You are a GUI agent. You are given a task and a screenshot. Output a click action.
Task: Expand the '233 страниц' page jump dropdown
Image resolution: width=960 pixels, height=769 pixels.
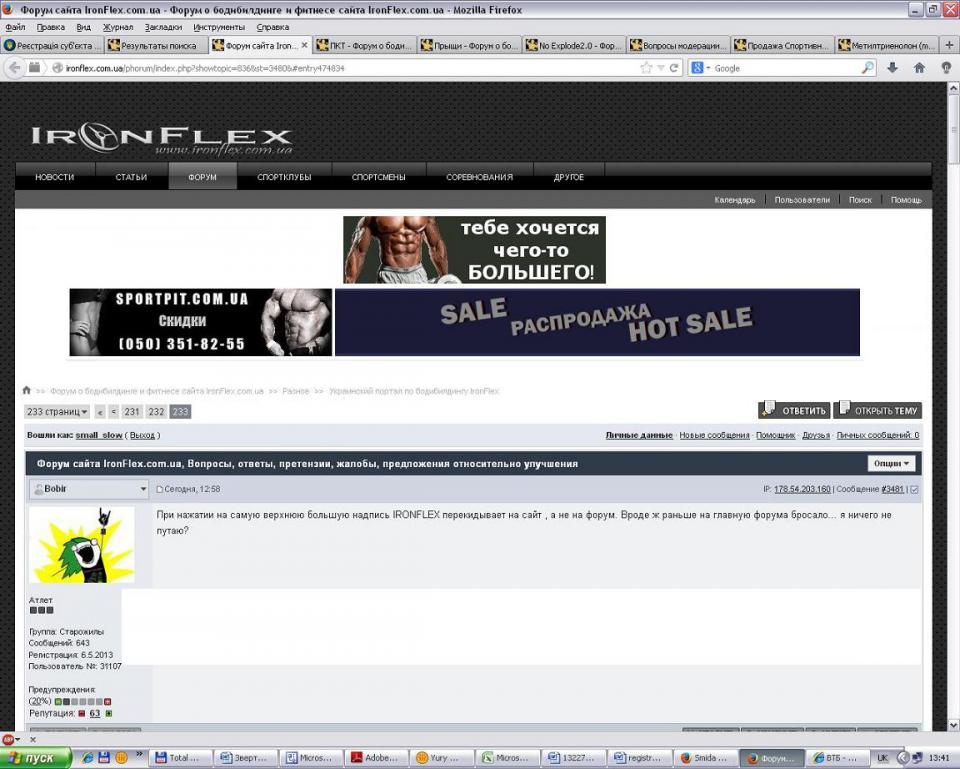click(57, 412)
